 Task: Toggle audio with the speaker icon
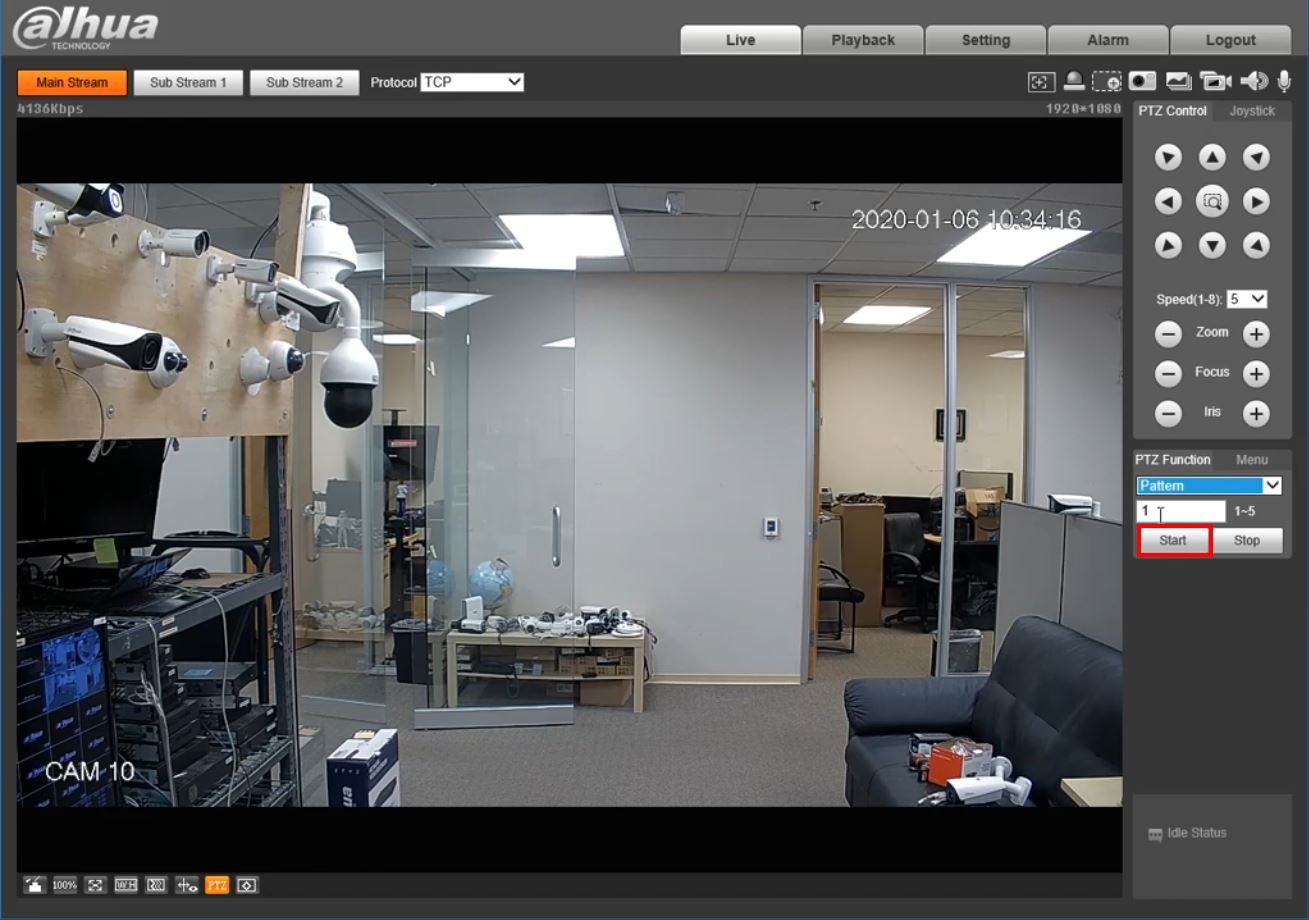click(x=1253, y=82)
